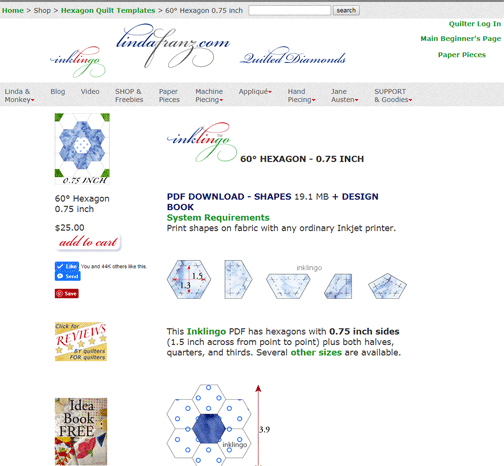The width and height of the screenshot is (504, 466).
Task: Click the Shop breadcrumb text
Action: 42,10
